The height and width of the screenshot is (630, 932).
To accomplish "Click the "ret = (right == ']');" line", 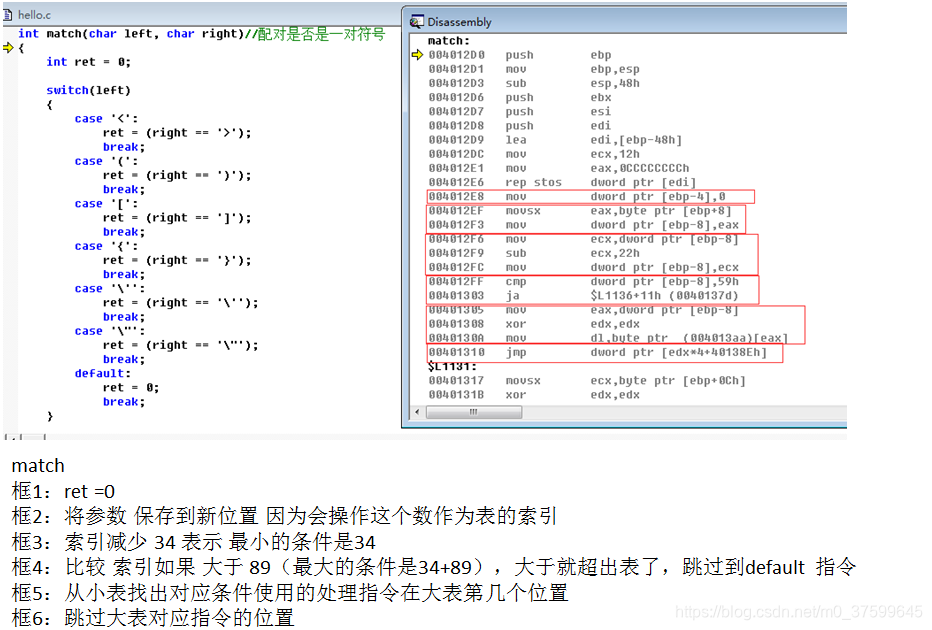I will pos(177,218).
